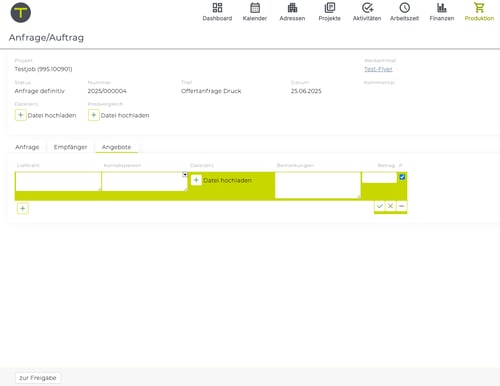The image size is (500, 386).
Task: Click the round T logo icon
Action: click(x=21, y=12)
